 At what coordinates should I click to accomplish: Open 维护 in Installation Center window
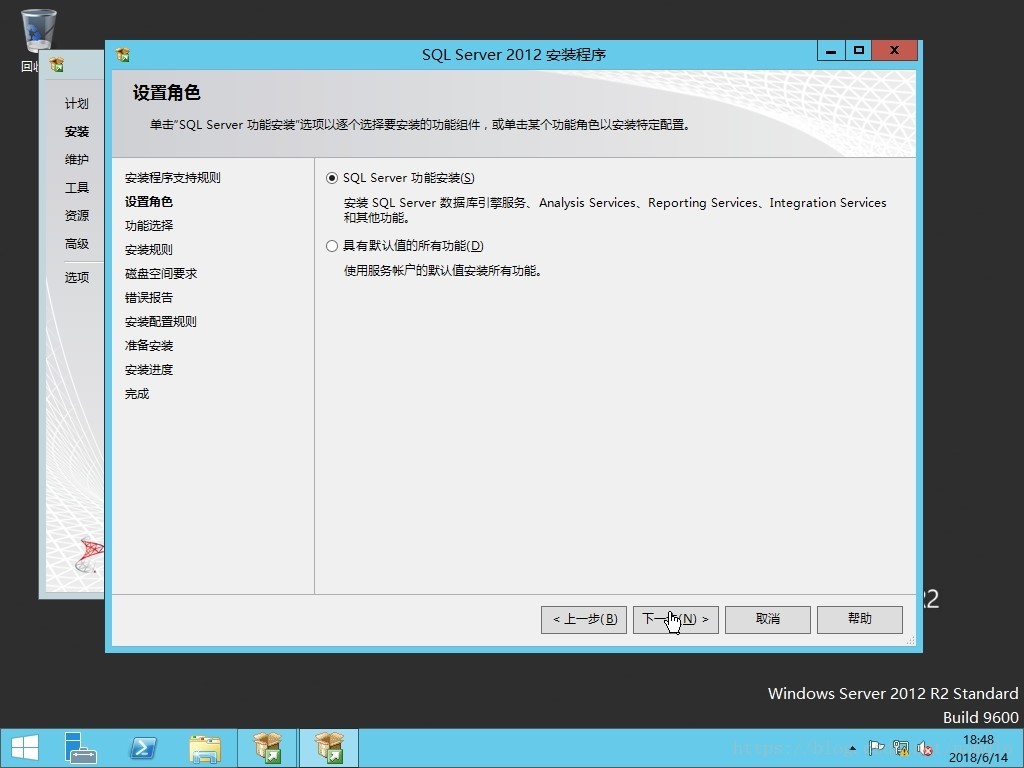(76, 159)
